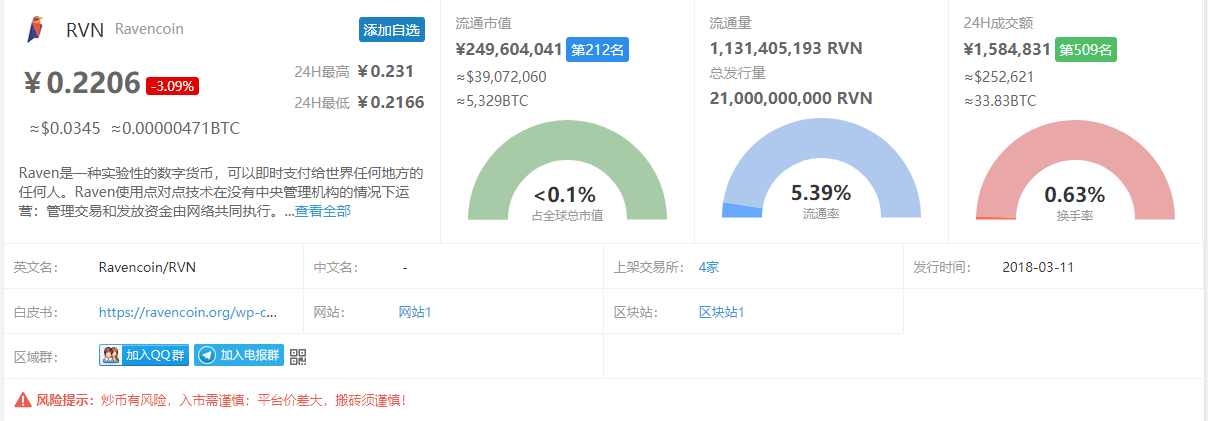The image size is (1208, 421).
Task: Click the red 换手率 turnover gauge
Action: coord(1075,170)
